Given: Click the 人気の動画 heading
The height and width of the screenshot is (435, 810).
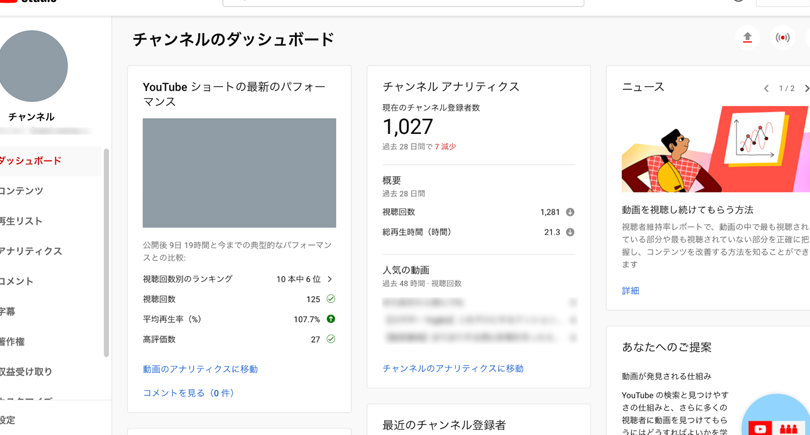Looking at the screenshot, I should [x=406, y=270].
